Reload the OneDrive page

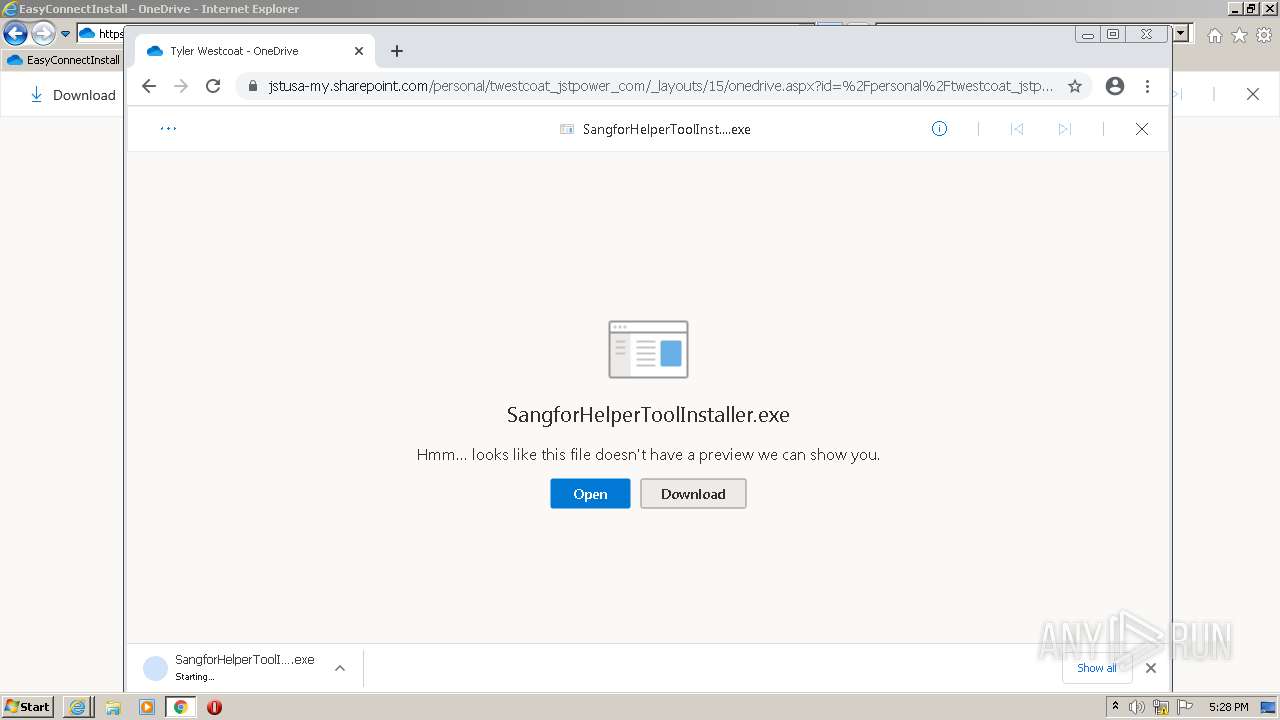pos(213,86)
